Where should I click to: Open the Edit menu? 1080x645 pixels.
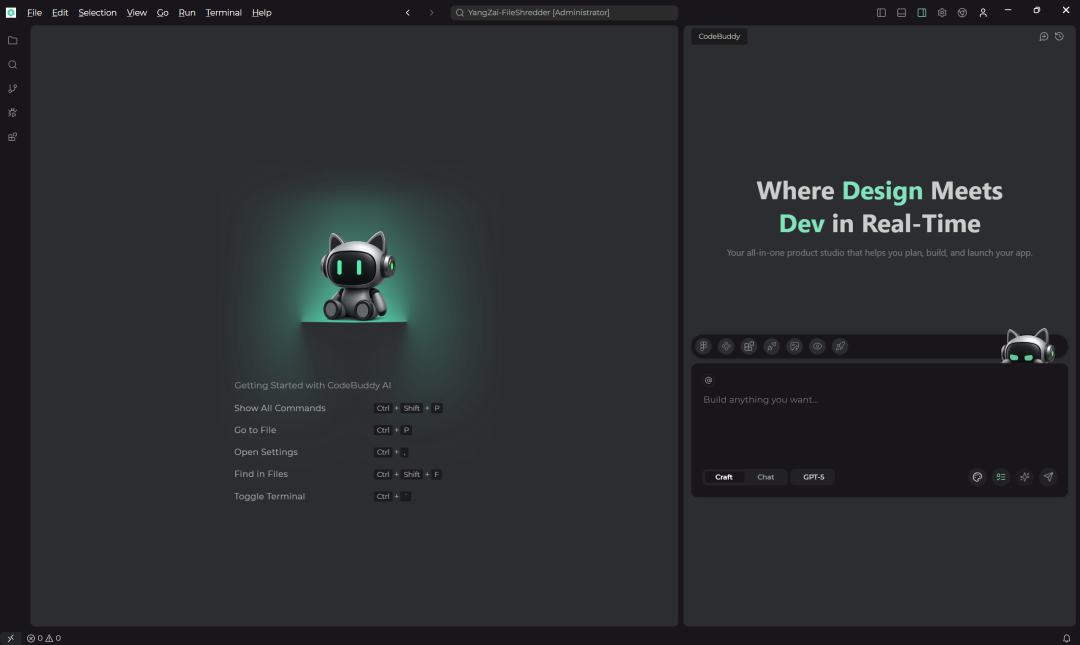(60, 12)
